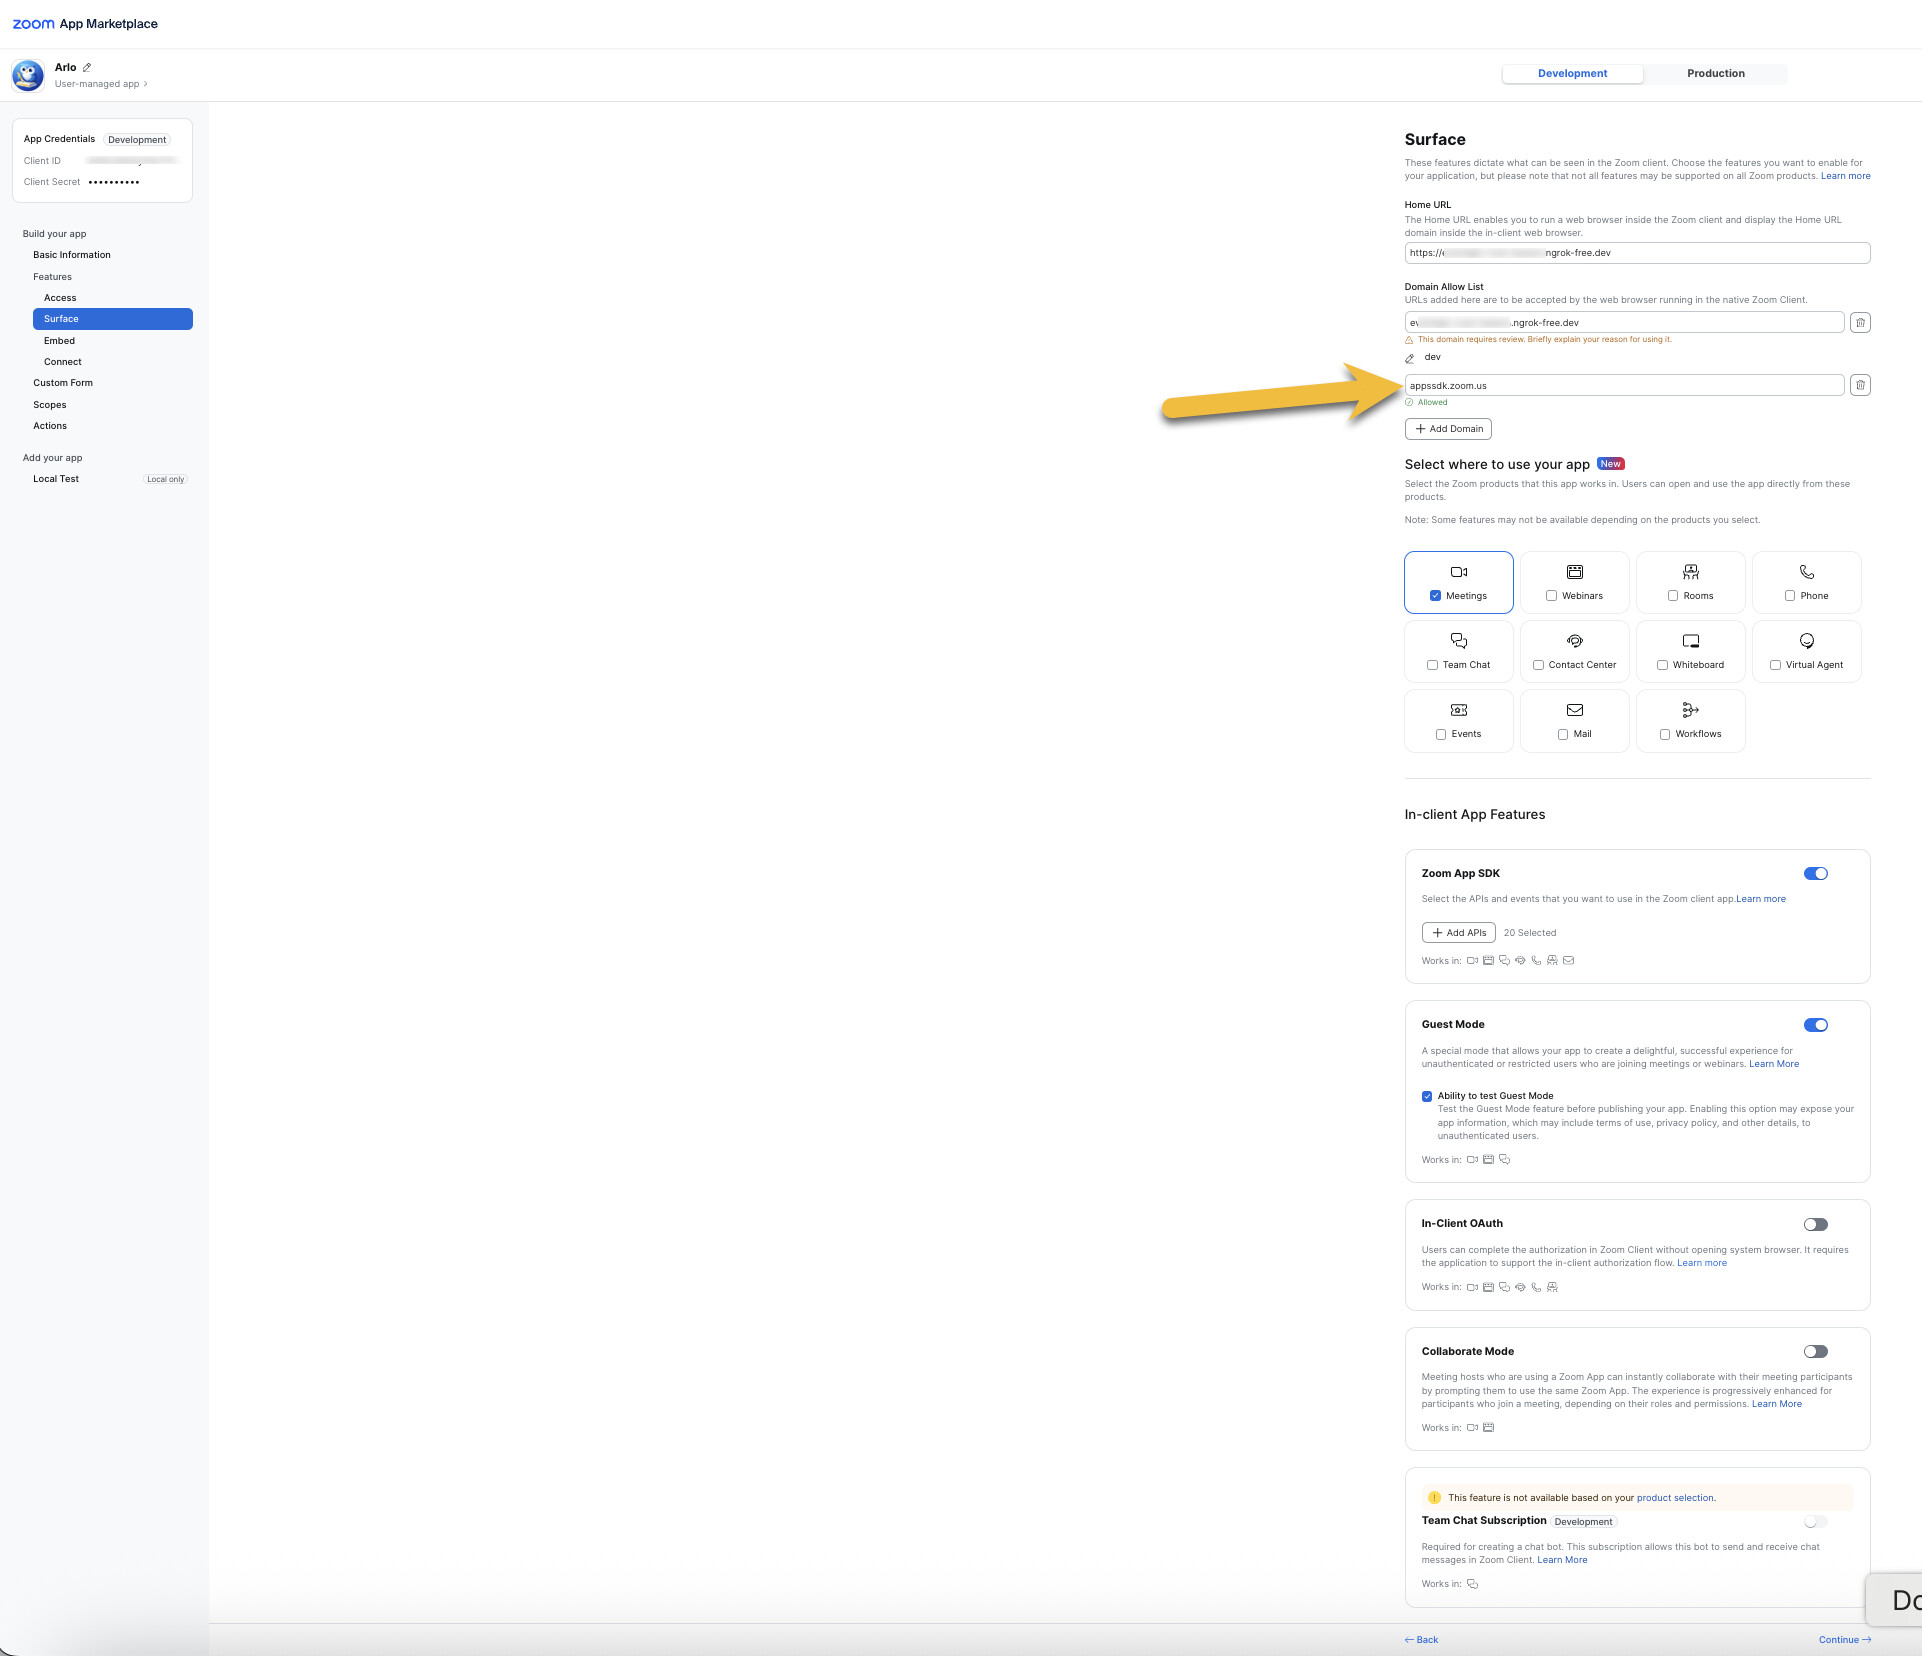Click the Arlo app avatar icon
The height and width of the screenshot is (1656, 1922).
pos(28,75)
